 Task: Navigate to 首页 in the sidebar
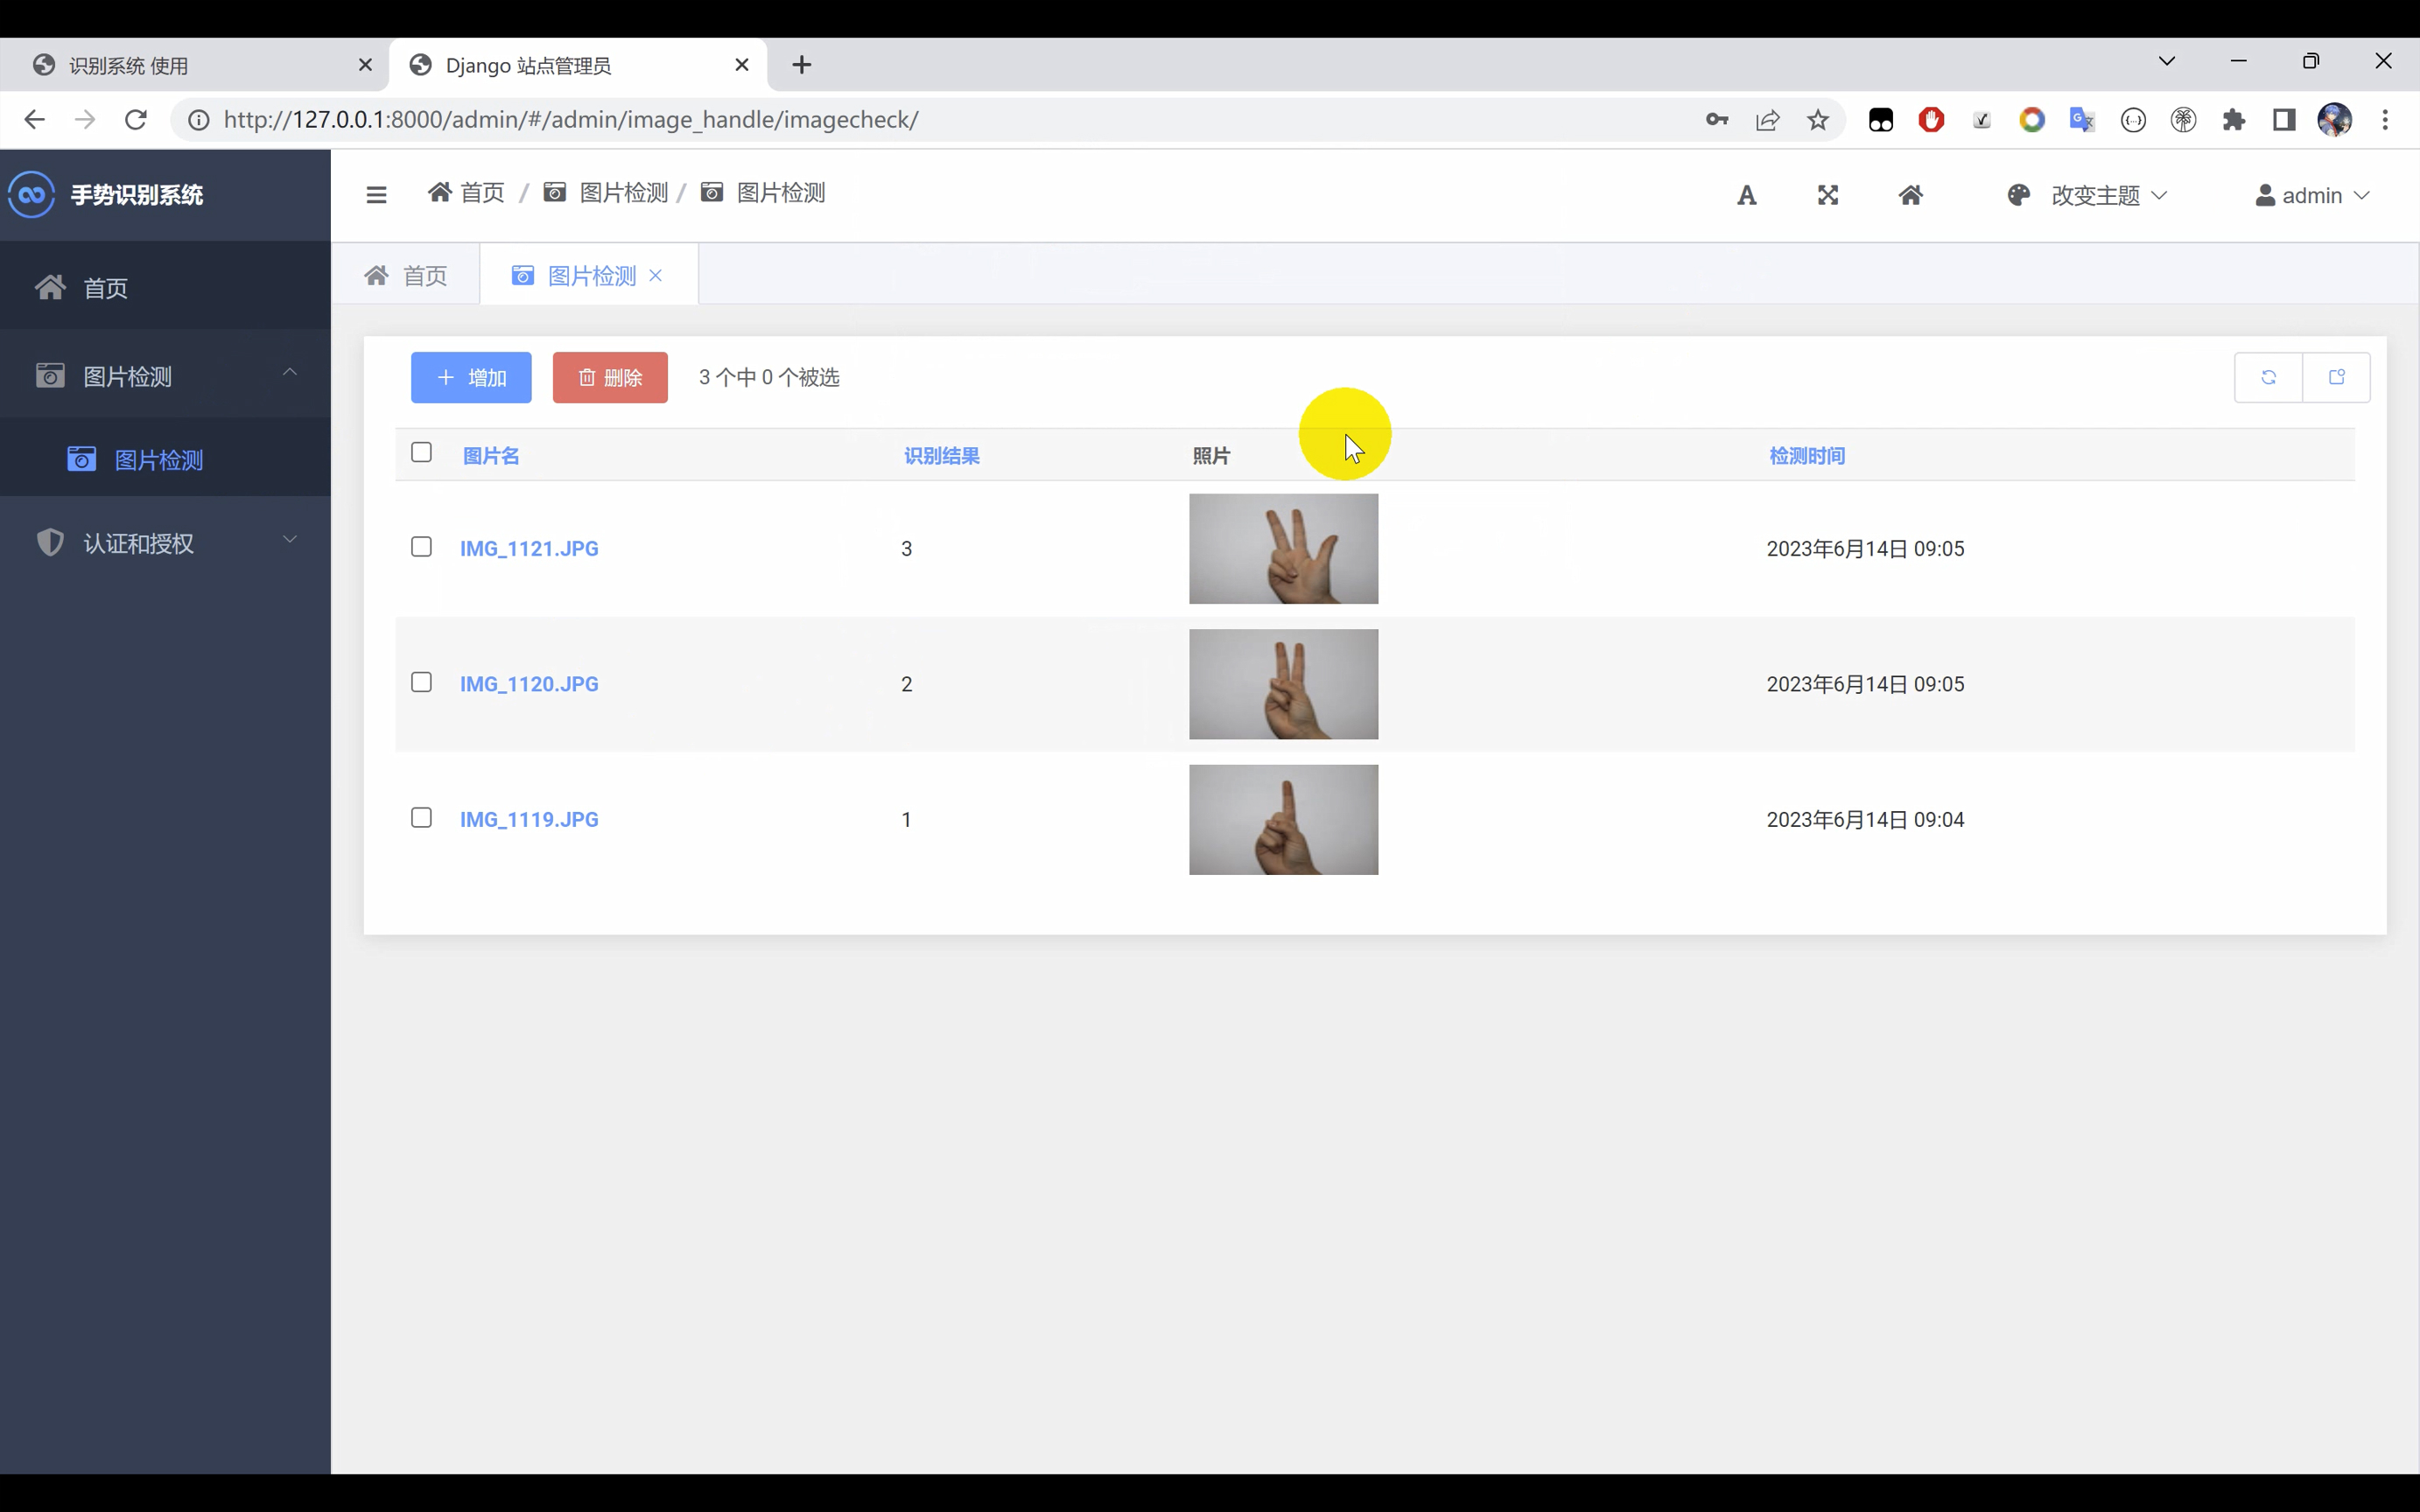point(103,287)
